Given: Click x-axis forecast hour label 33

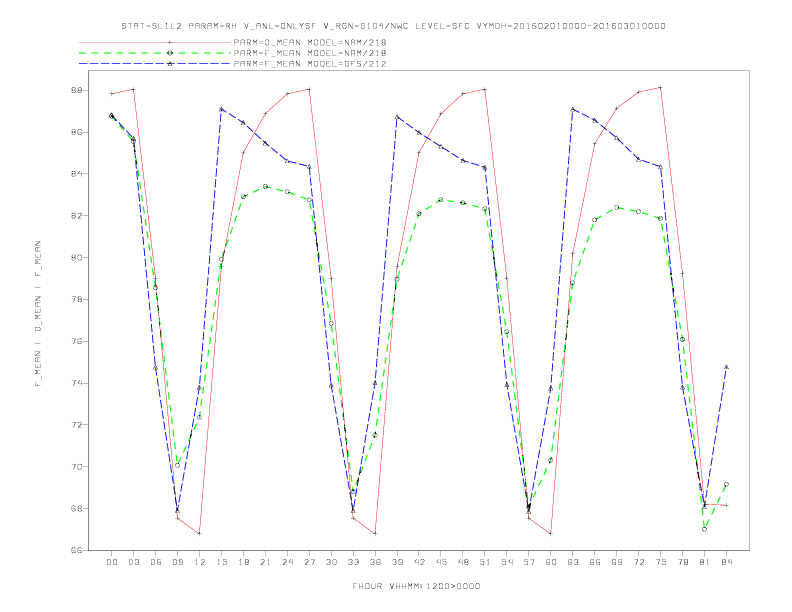Looking at the screenshot, I should click(353, 562).
